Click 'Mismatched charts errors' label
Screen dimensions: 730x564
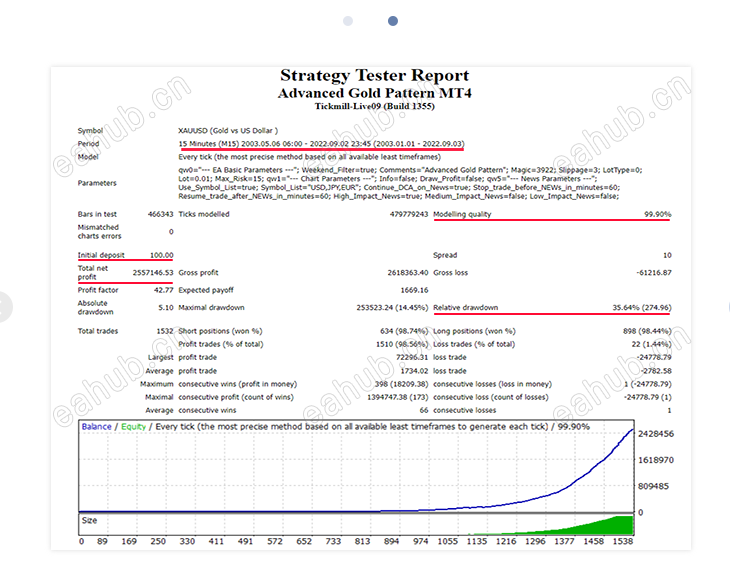tap(99, 231)
